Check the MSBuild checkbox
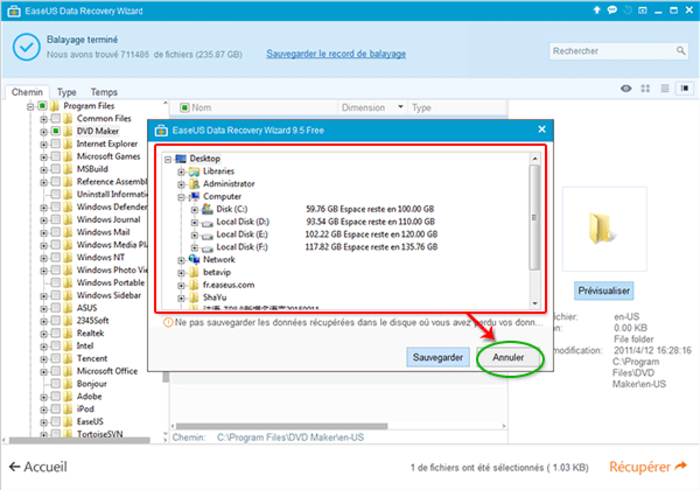The image size is (700, 490). [55, 169]
